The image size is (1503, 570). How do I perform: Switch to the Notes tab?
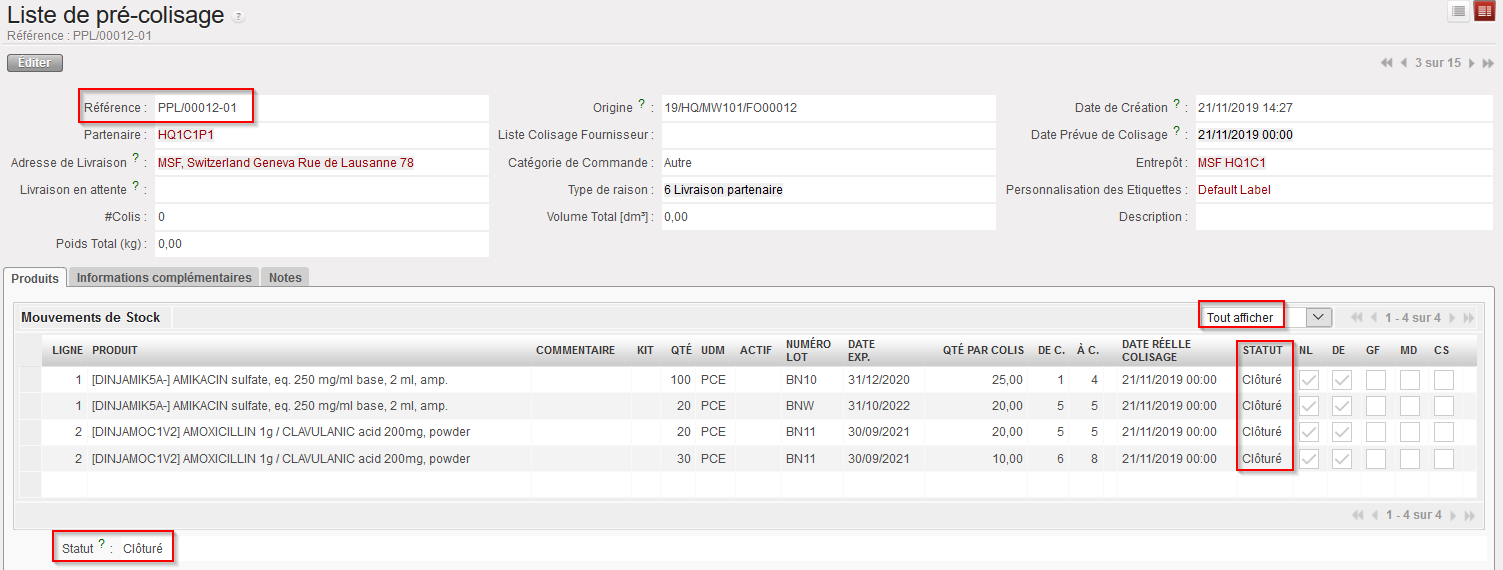click(x=285, y=278)
